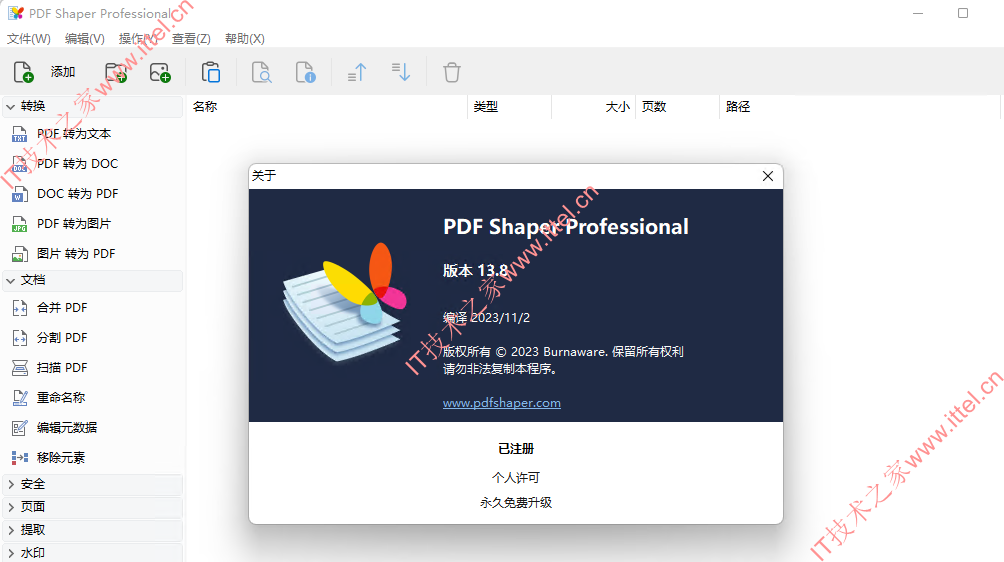
Task: Open the 帮助(X) menu
Action: pyautogui.click(x=245, y=39)
